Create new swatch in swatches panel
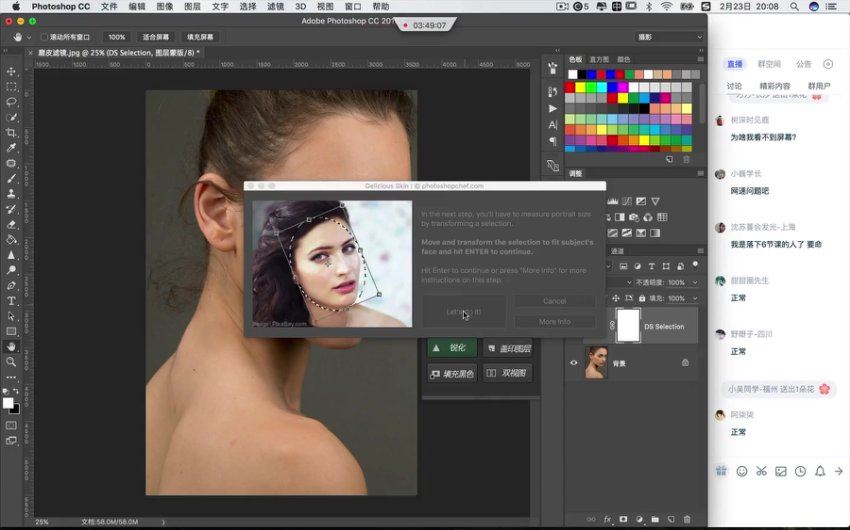This screenshot has height=530, width=850. pyautogui.click(x=669, y=159)
